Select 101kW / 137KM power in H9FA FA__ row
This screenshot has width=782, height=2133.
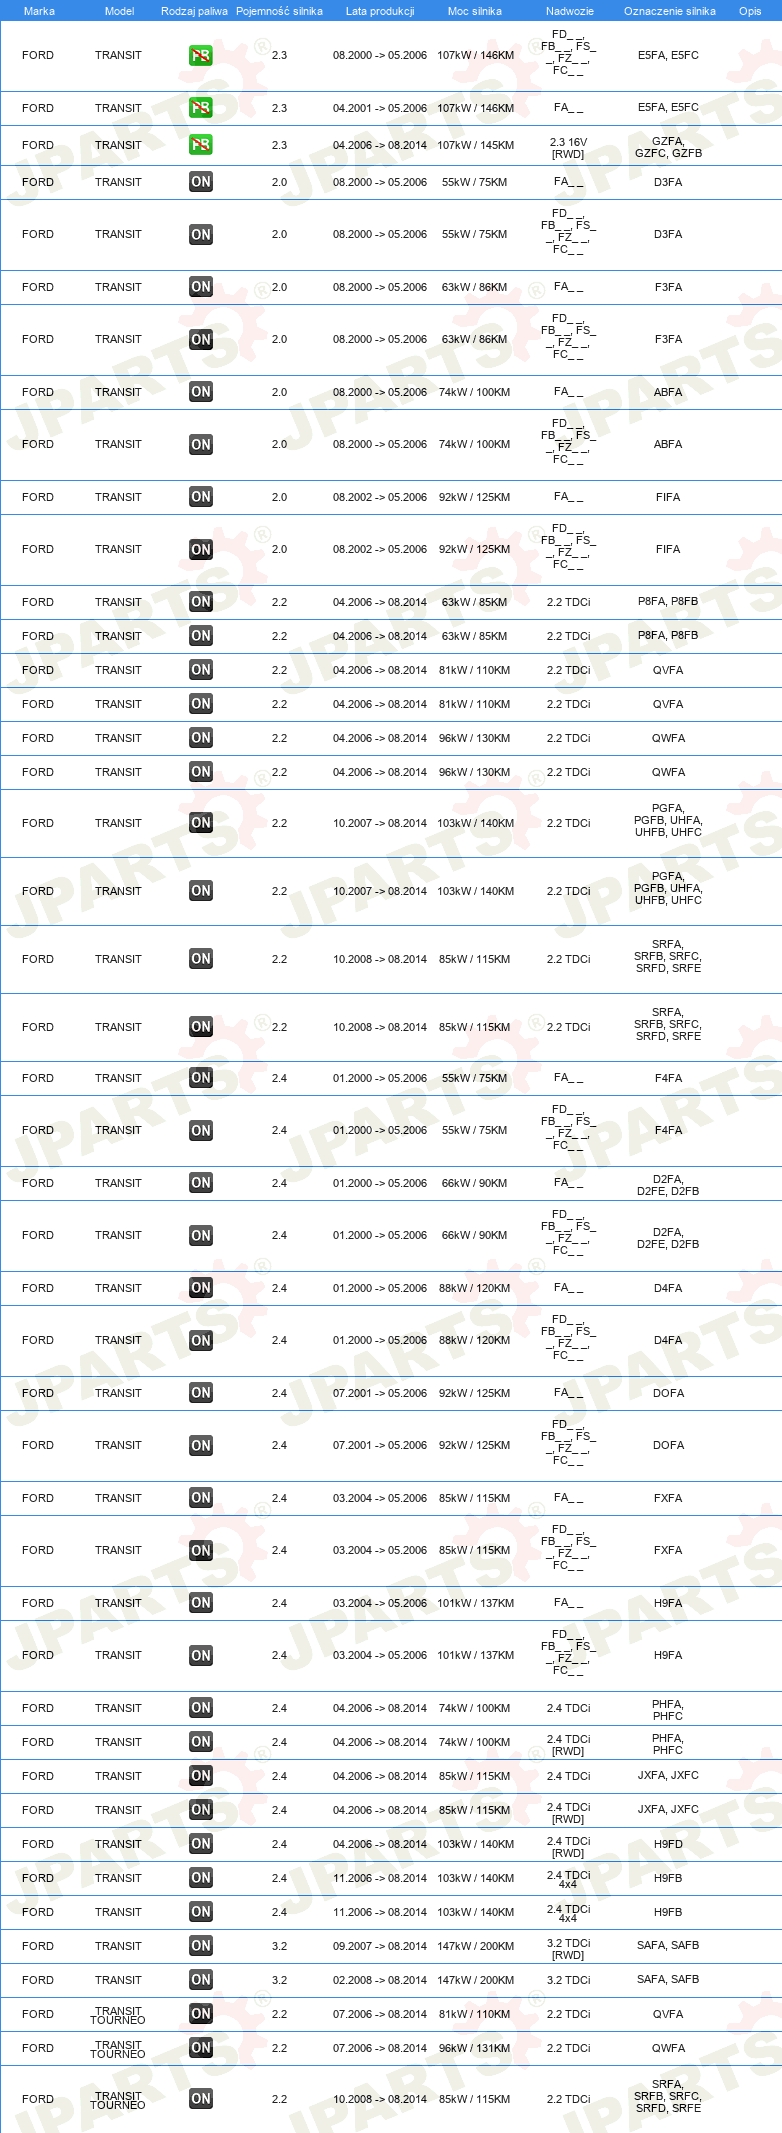pyautogui.click(x=475, y=1603)
